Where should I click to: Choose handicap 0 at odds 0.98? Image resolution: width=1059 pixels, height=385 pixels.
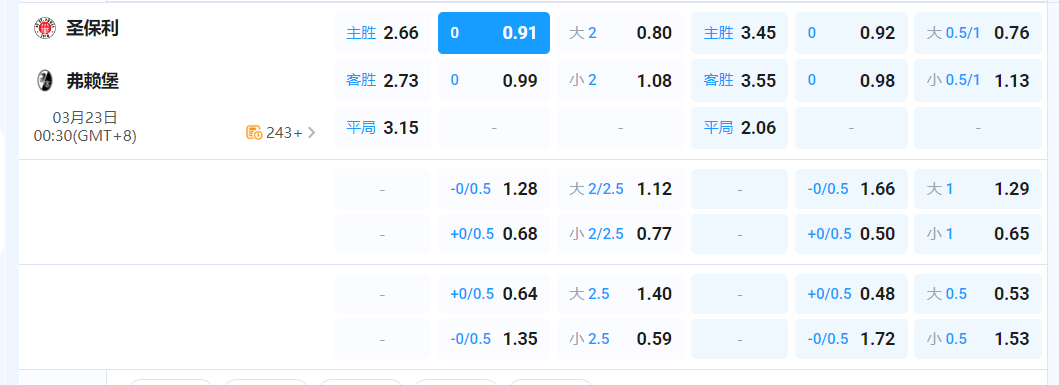point(850,80)
